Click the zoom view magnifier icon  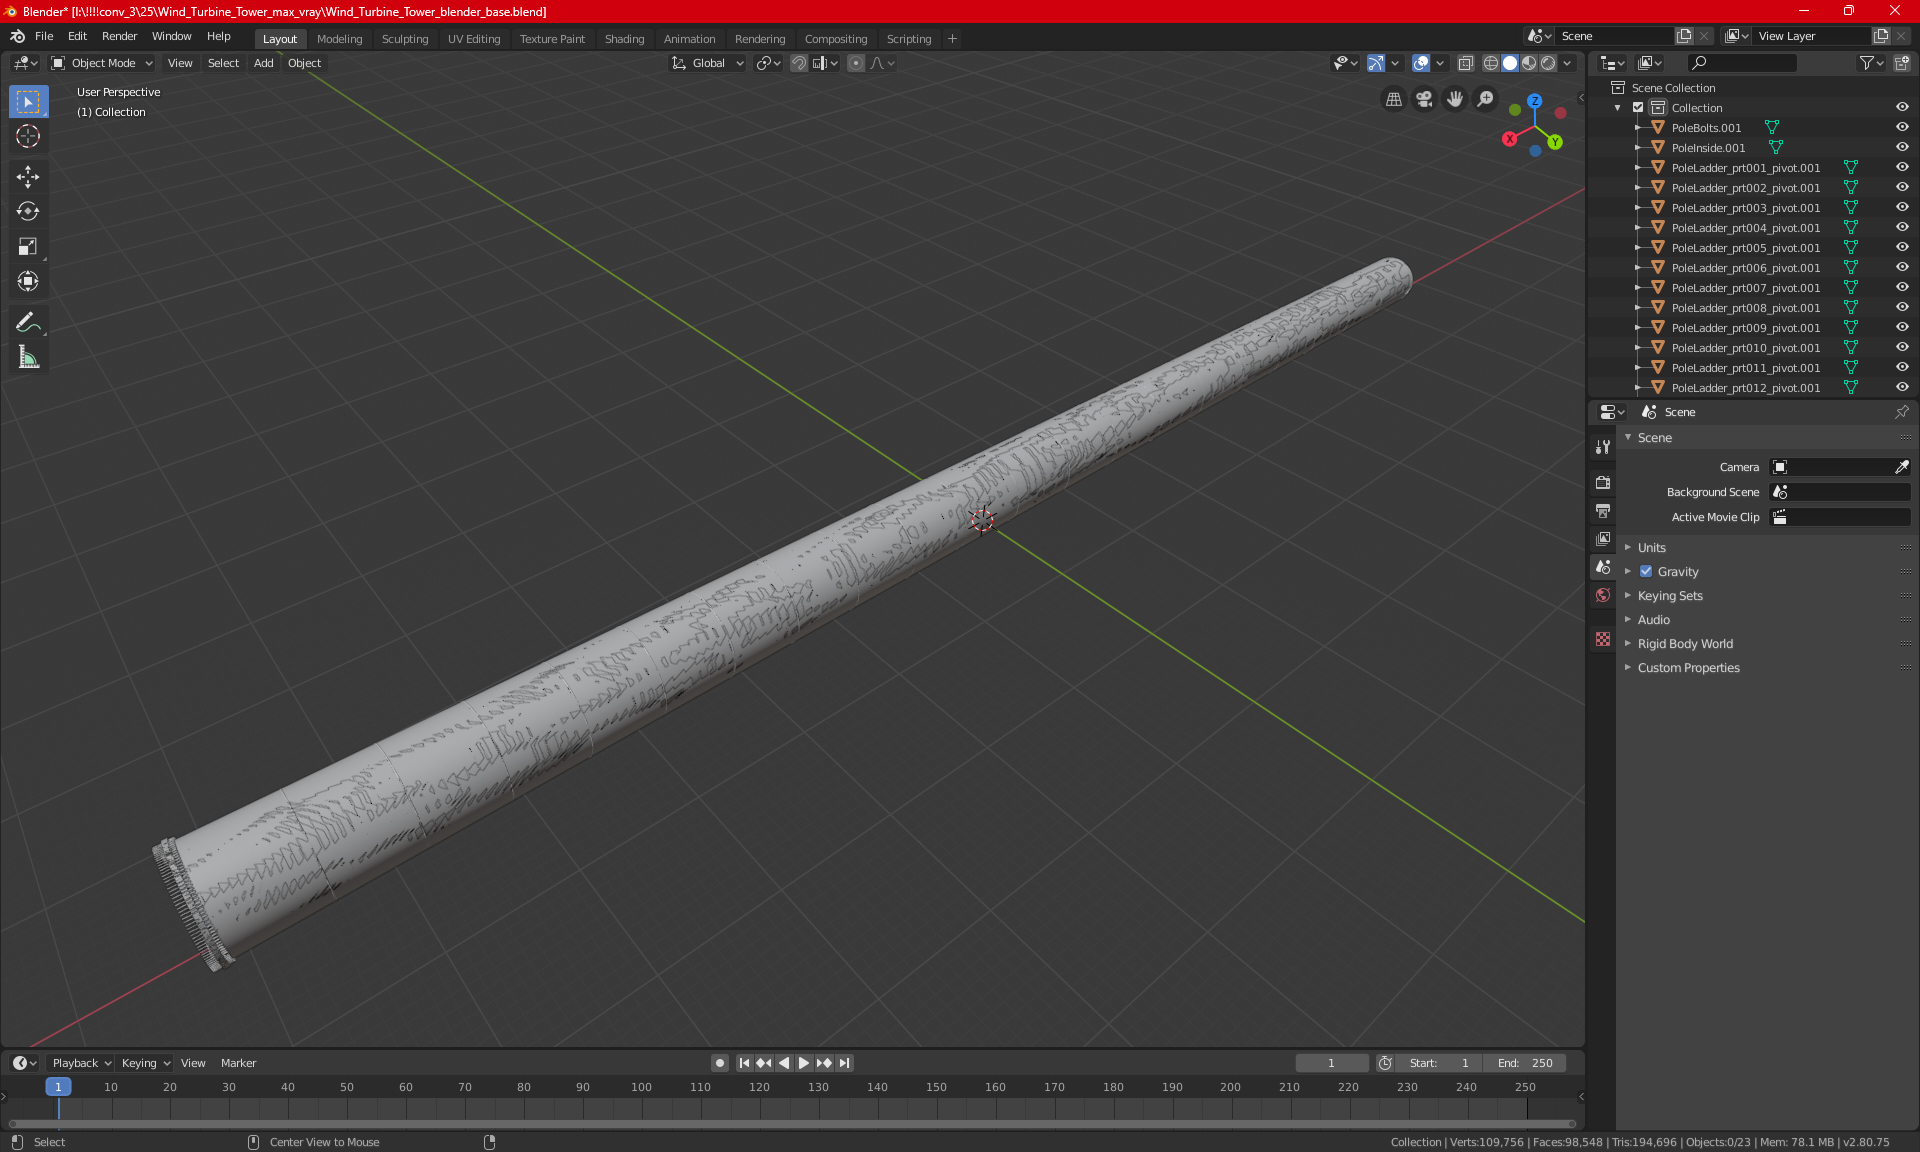pos(1486,99)
